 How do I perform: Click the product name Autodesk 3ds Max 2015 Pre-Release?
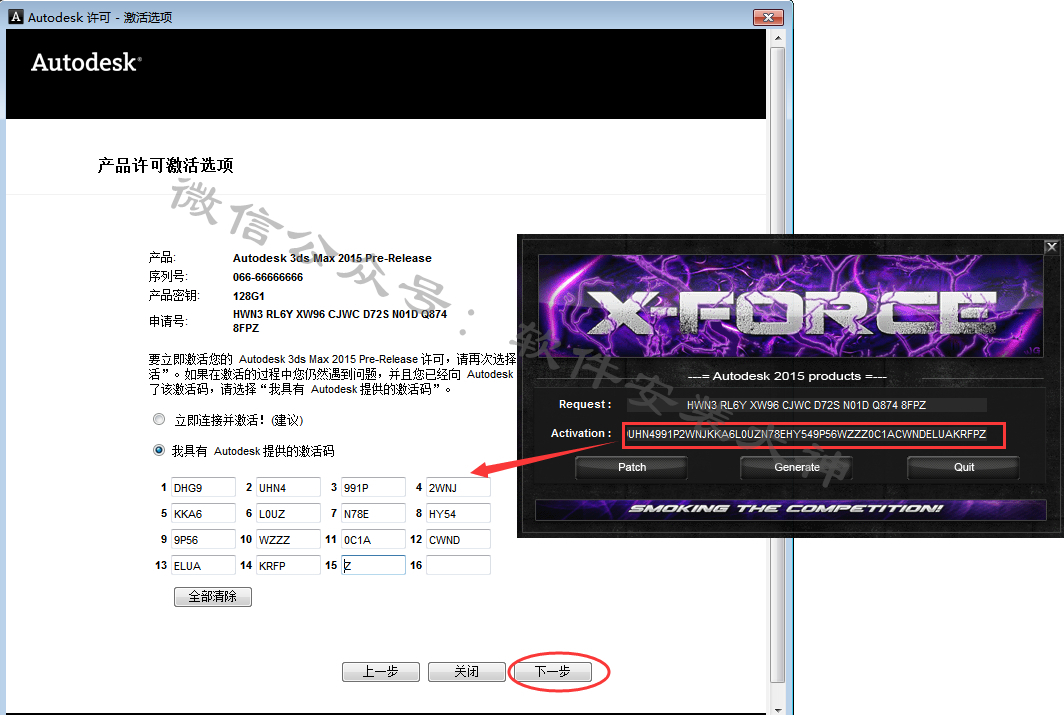pyautogui.click(x=332, y=258)
